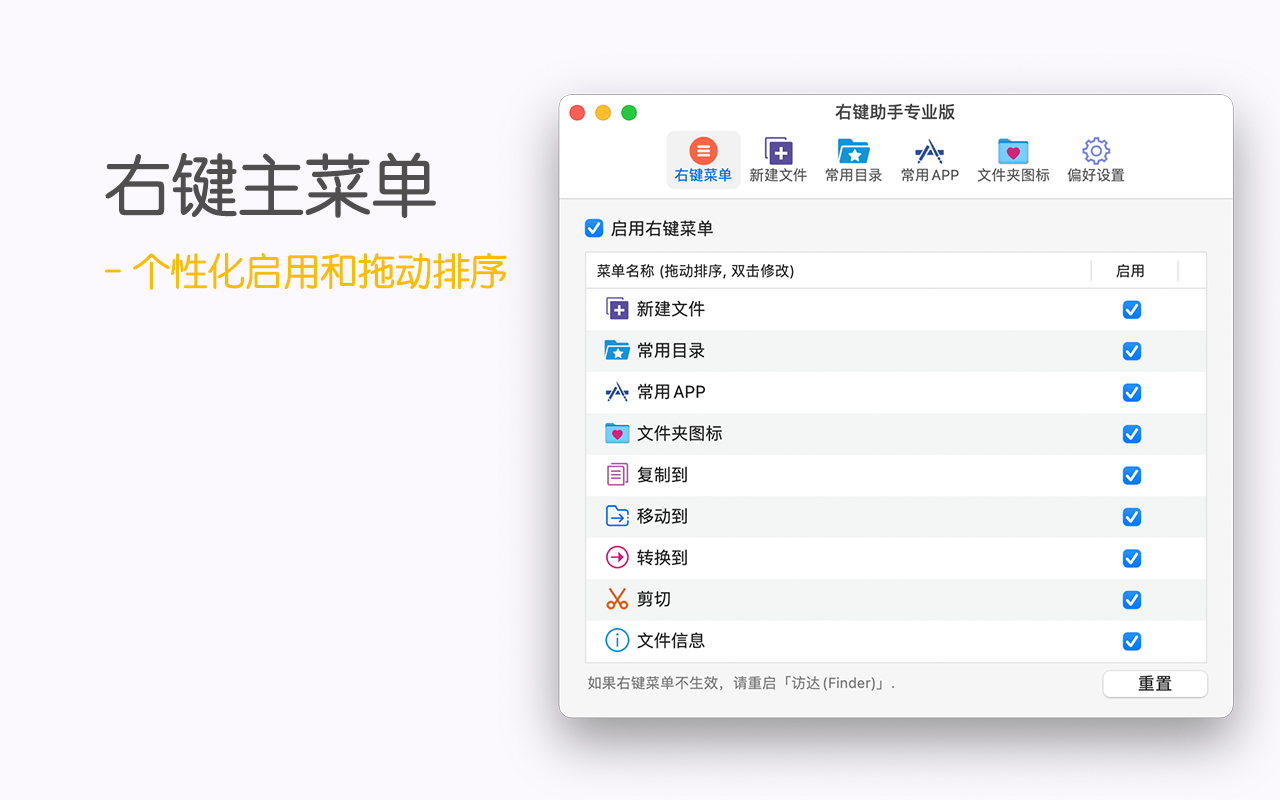Disable the 新建文件 row checkbox
The image size is (1280, 800).
click(x=1132, y=310)
